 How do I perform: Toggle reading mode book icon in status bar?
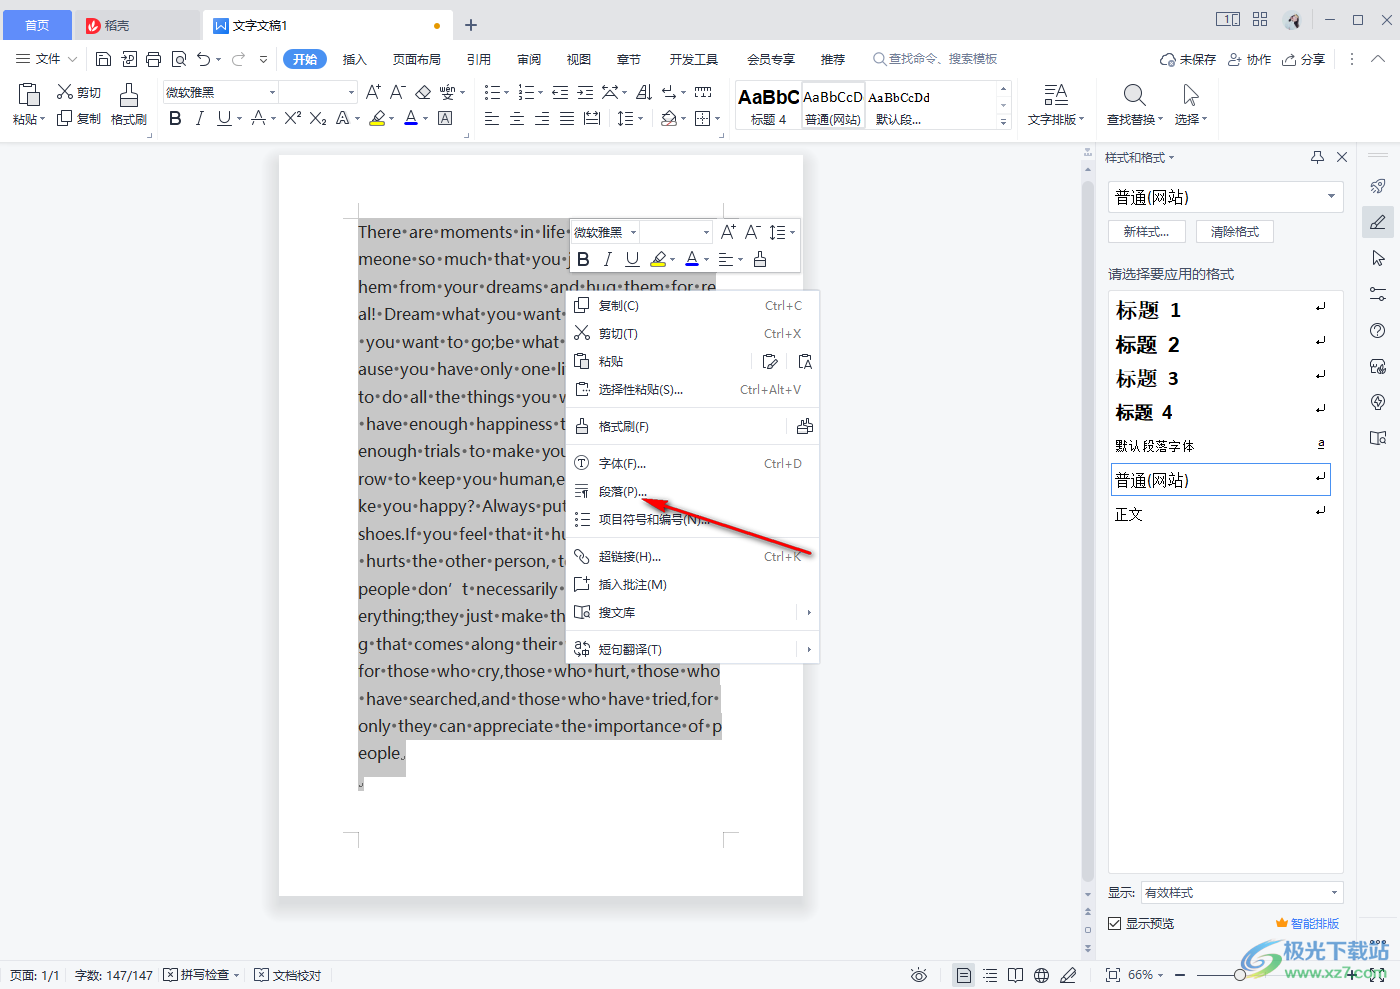click(x=1015, y=975)
